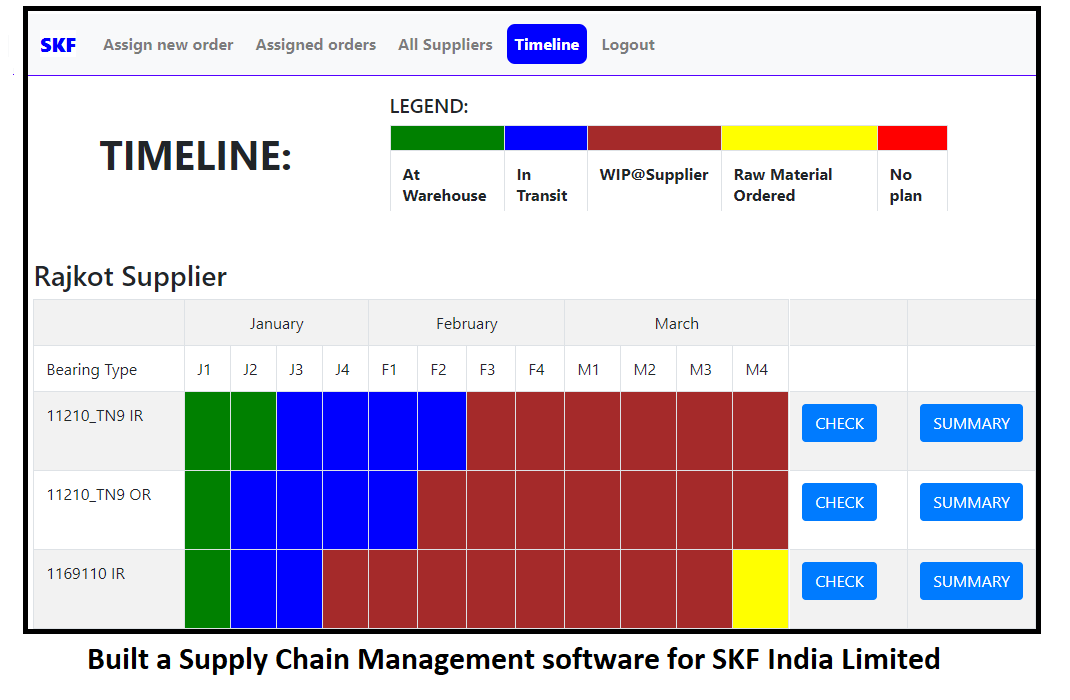
Task: Select the Timeline tab
Action: 547,44
